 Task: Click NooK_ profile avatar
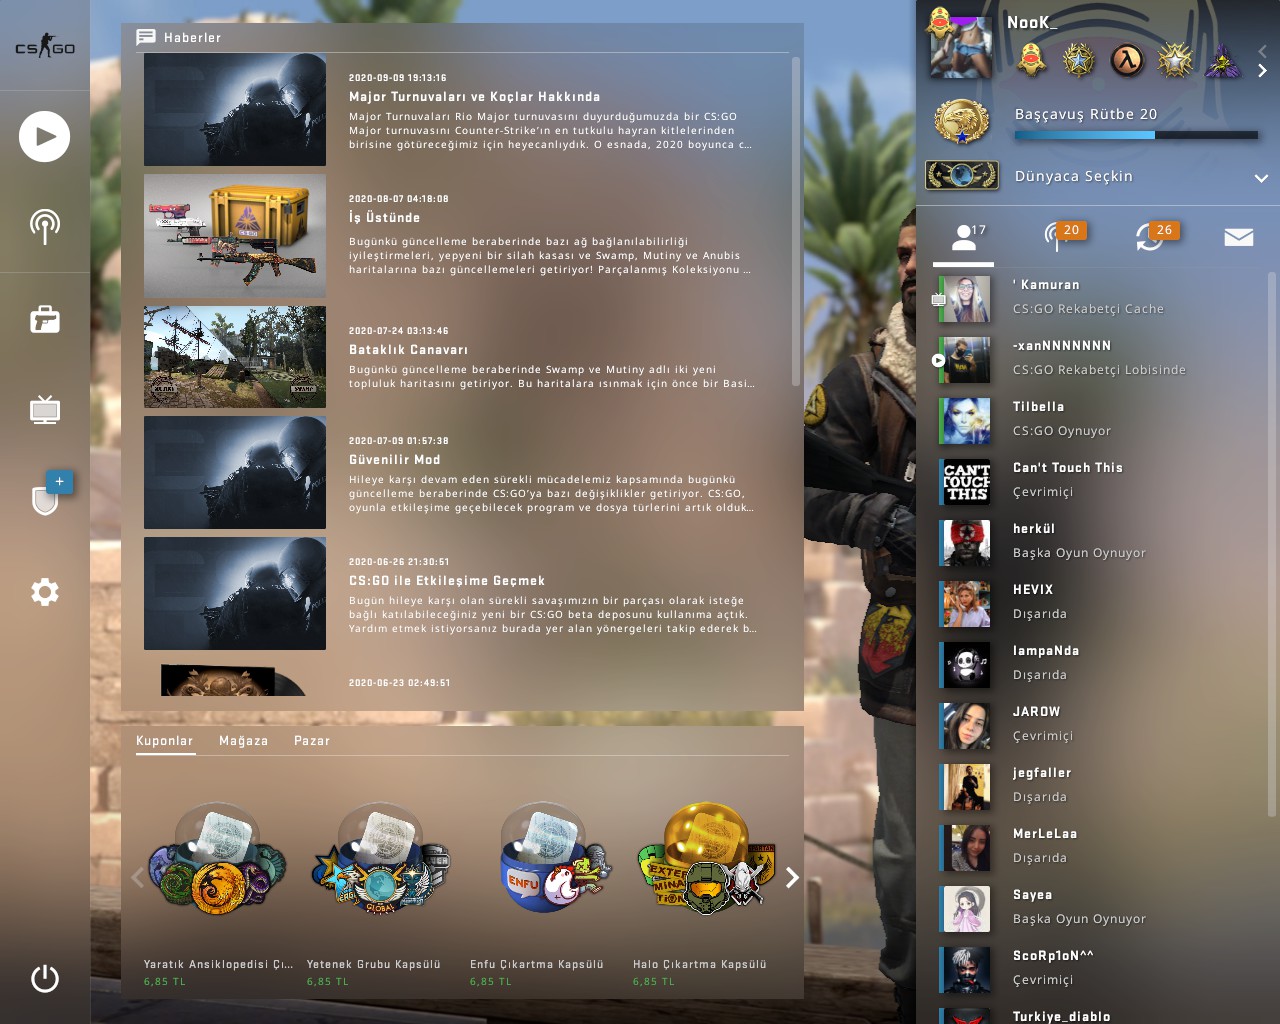point(961,48)
